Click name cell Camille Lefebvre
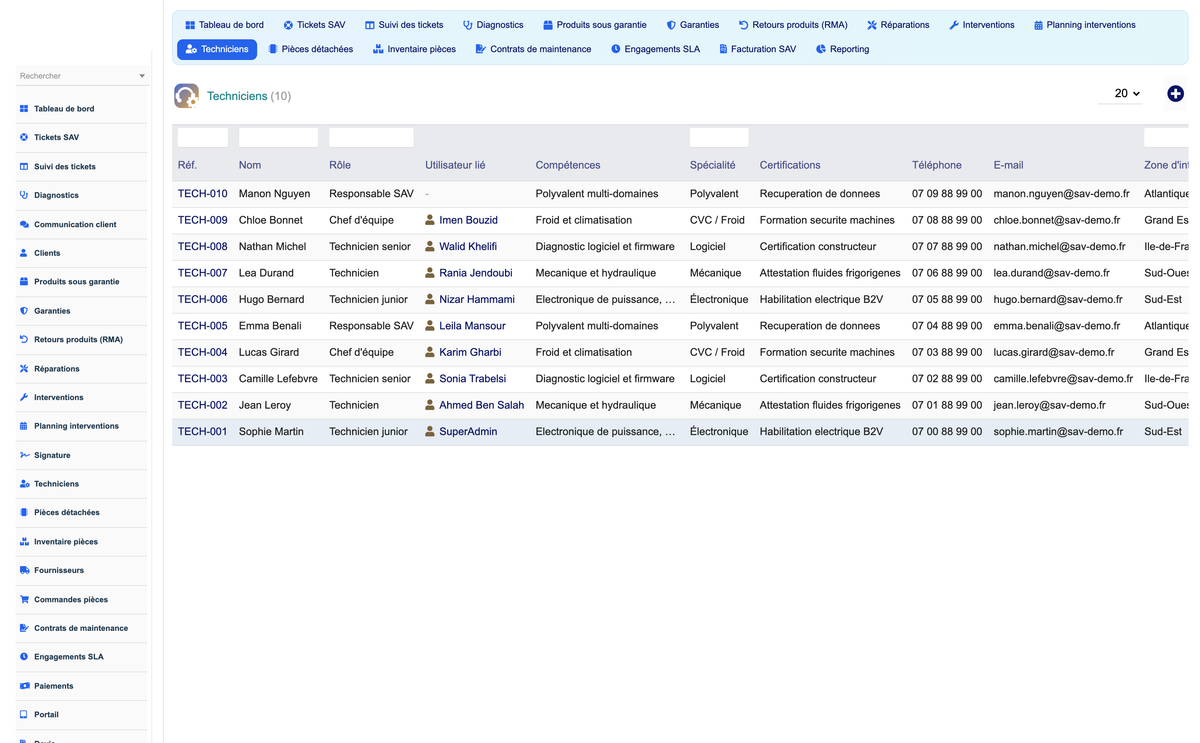Screen dimensions: 1200x743 [278, 379]
